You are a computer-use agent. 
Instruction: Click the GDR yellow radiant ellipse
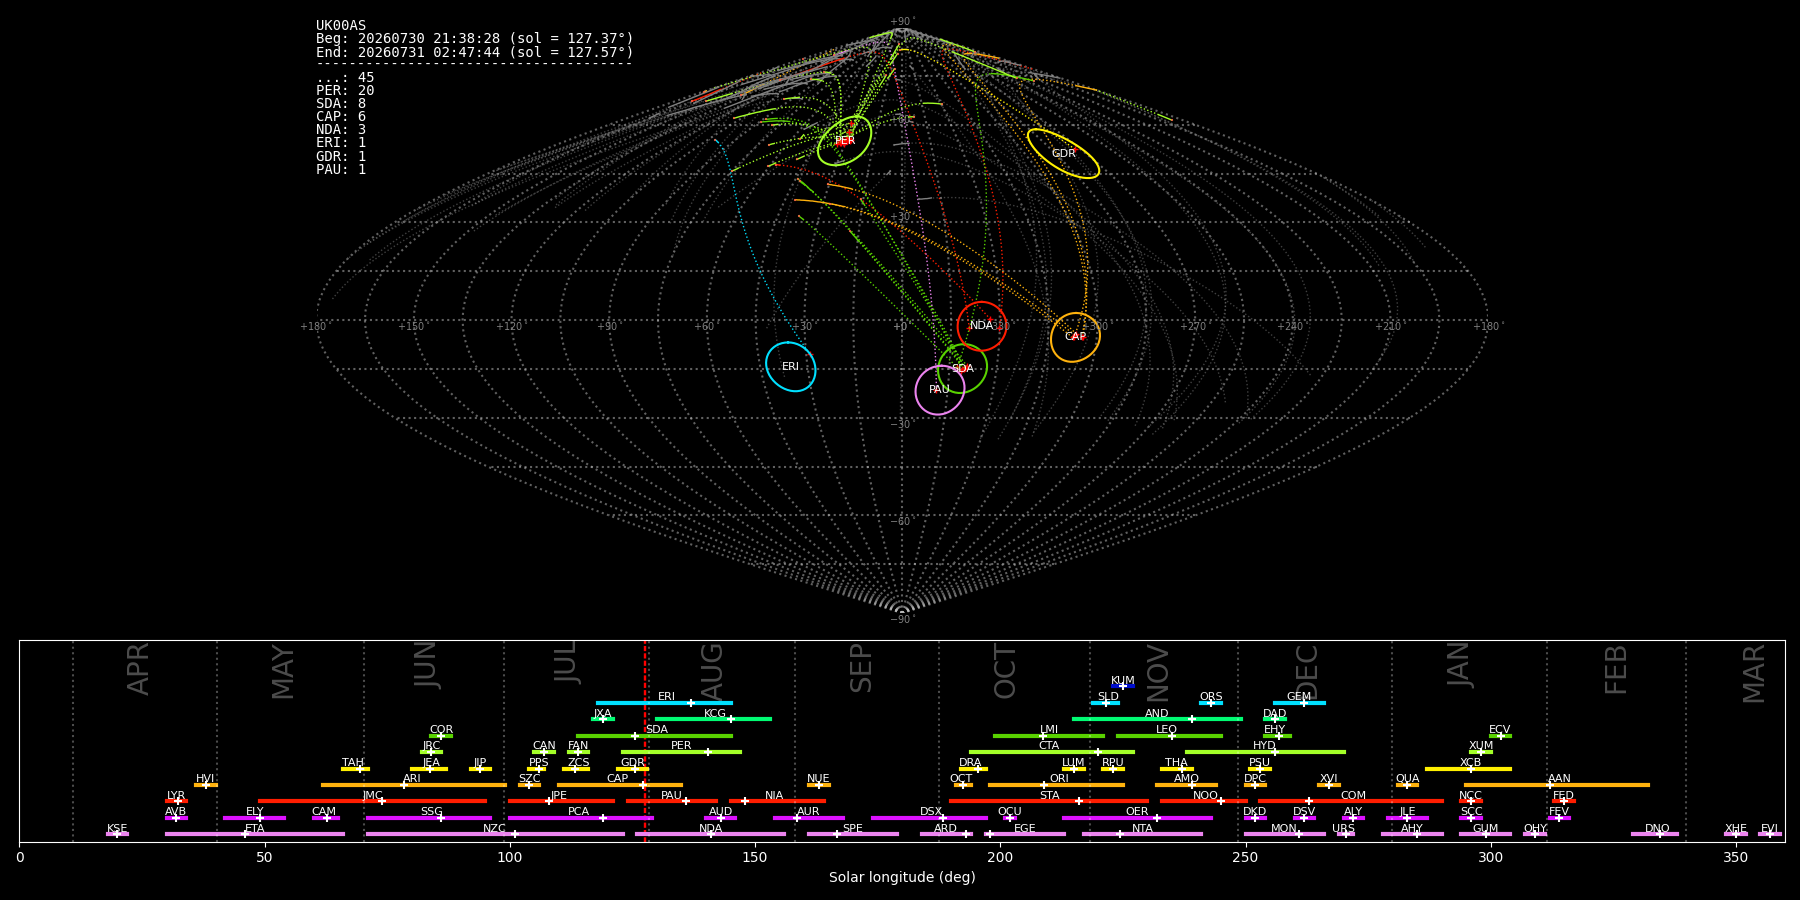click(1063, 154)
